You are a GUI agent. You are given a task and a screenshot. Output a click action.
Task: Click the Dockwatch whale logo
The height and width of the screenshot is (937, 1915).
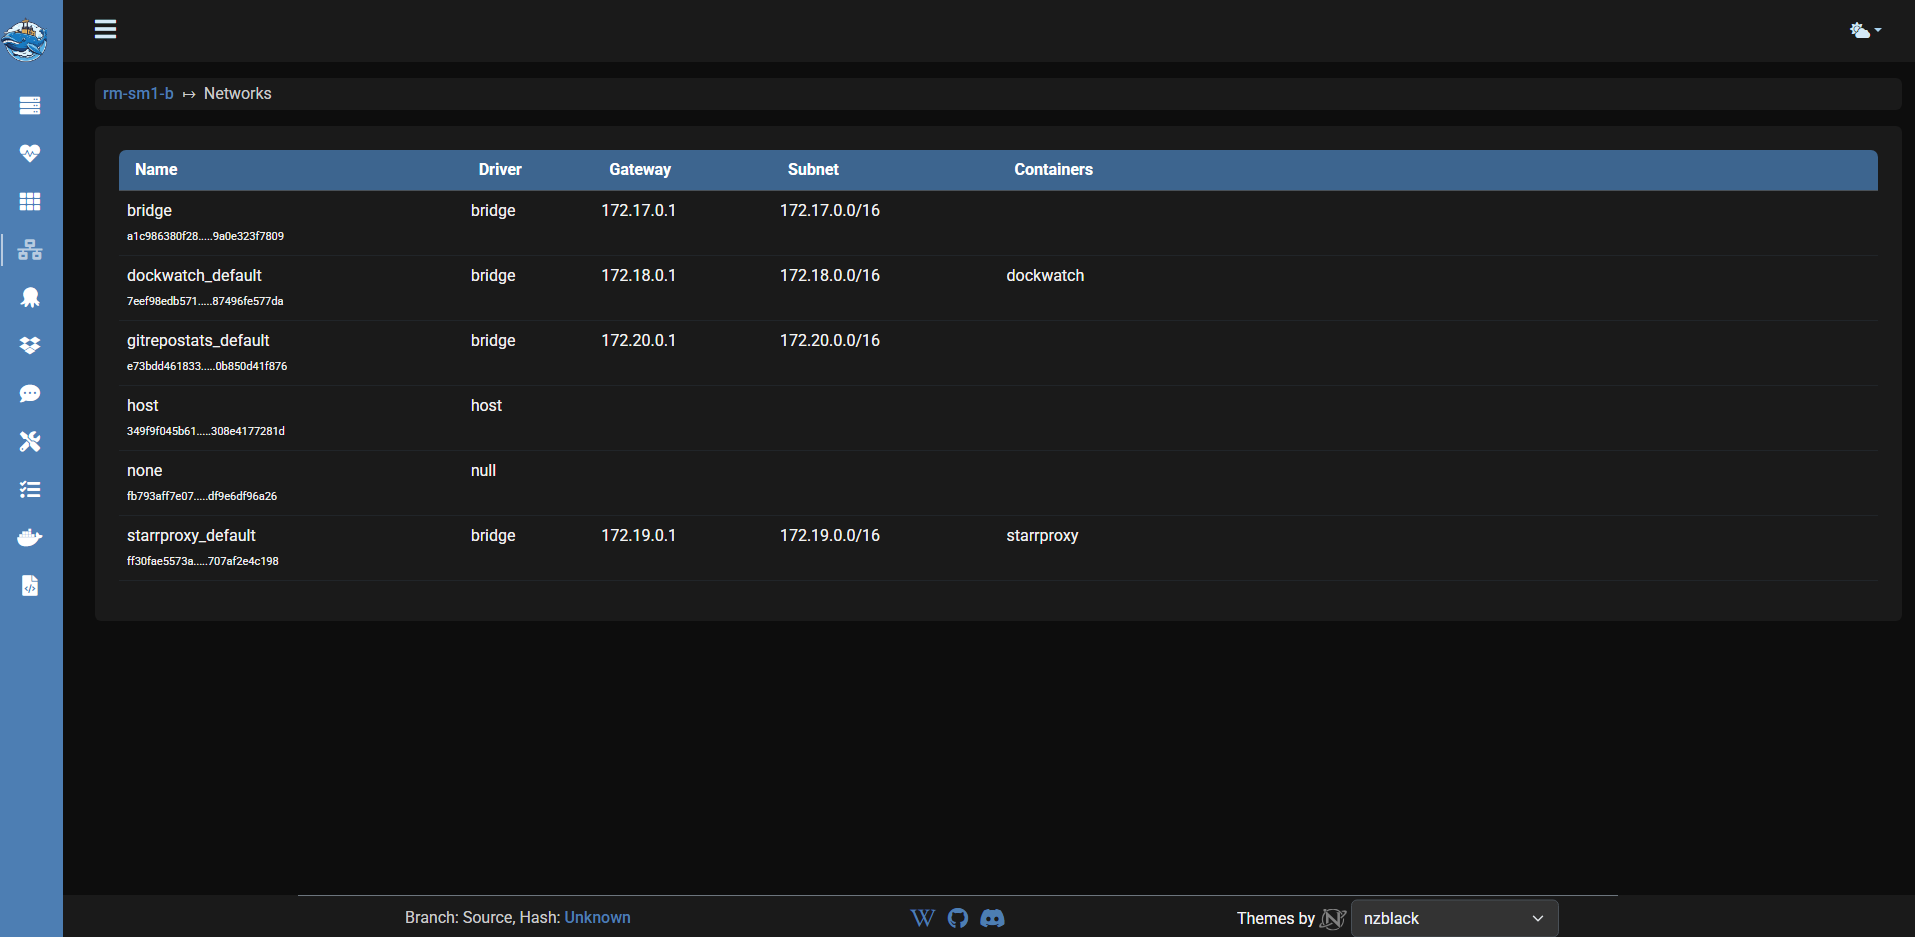pos(25,40)
